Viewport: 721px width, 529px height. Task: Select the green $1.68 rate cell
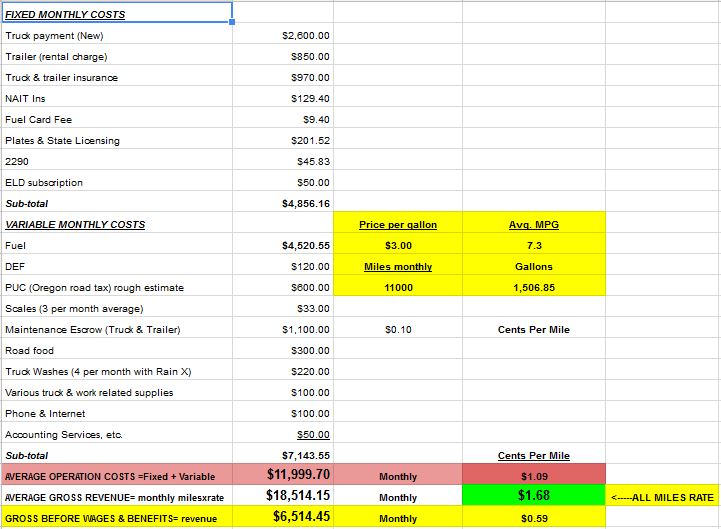(534, 496)
